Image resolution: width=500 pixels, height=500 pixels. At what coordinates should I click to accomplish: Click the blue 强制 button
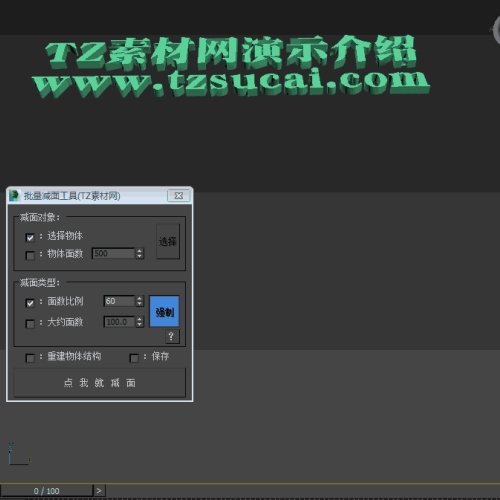[x=164, y=311]
